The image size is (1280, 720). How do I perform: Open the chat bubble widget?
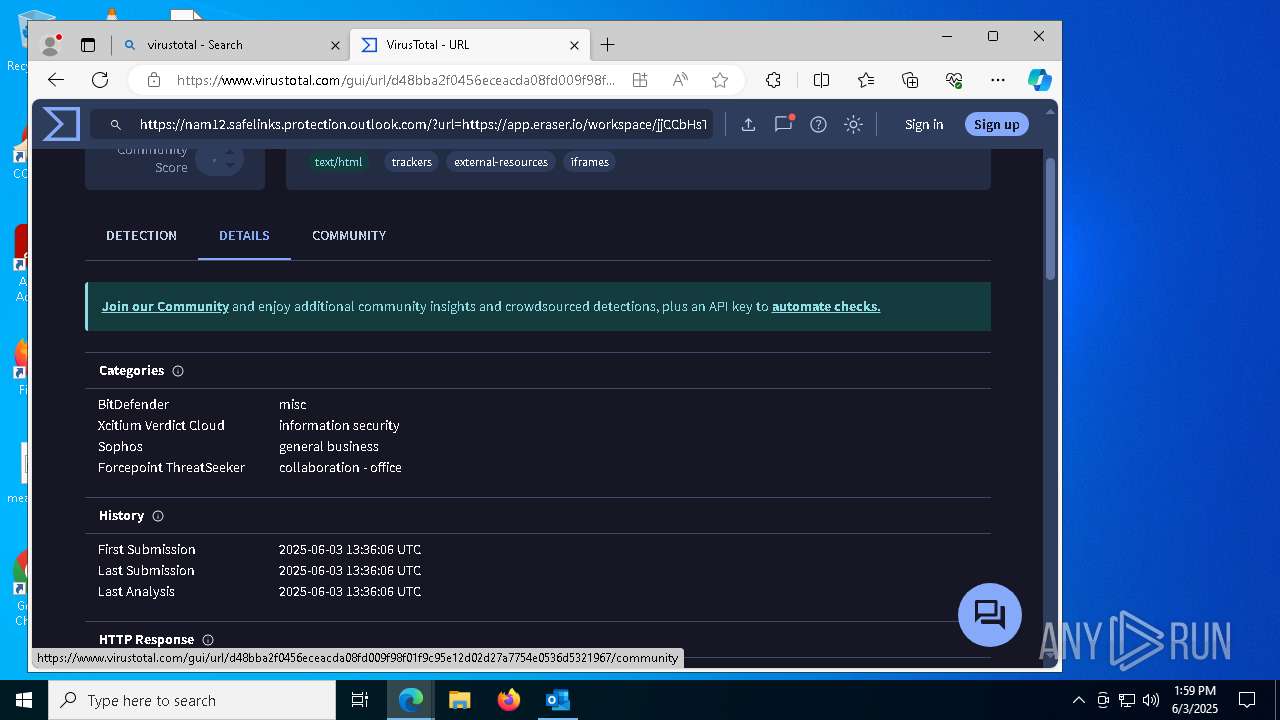tap(990, 614)
